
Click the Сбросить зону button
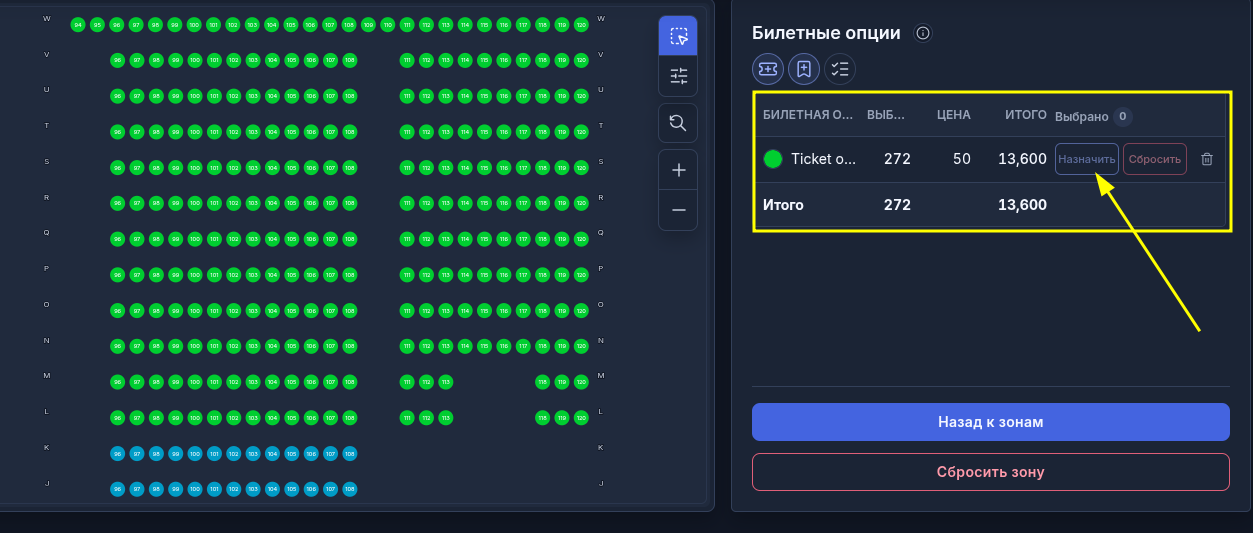(990, 472)
